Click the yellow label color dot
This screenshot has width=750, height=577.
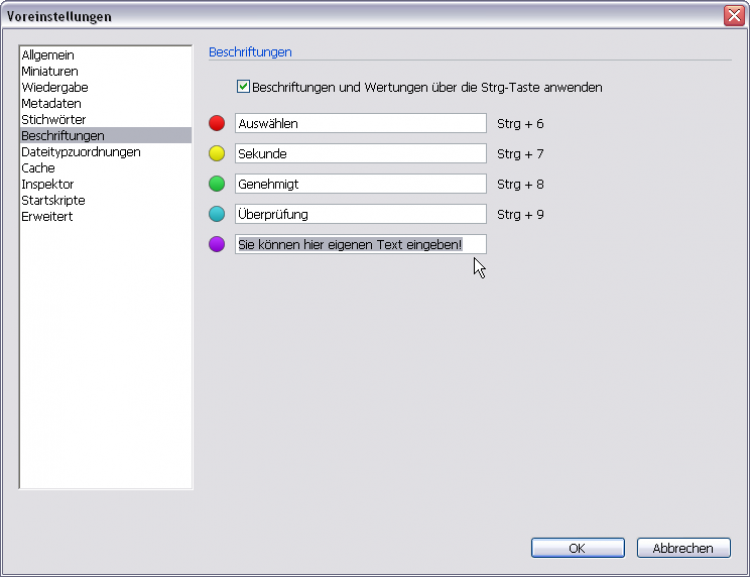pos(217,154)
